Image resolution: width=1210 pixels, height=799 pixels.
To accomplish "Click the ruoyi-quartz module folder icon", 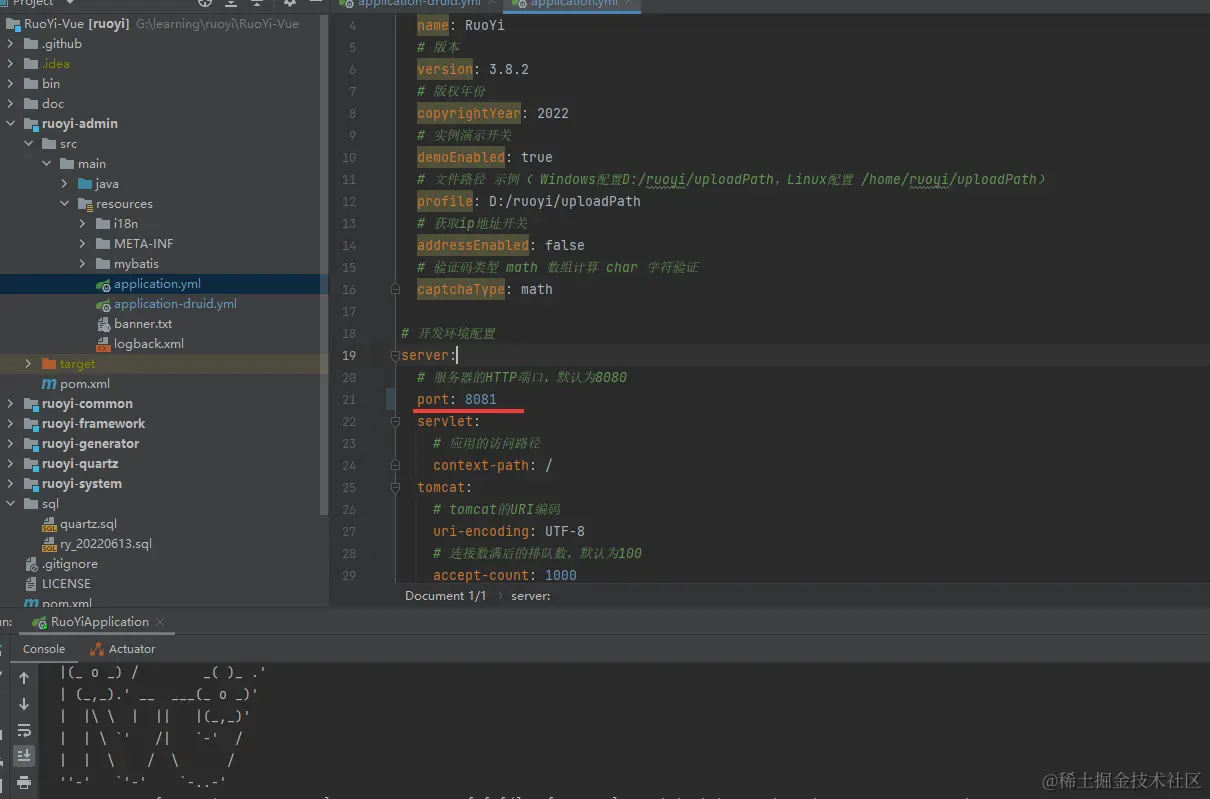I will point(31,464).
